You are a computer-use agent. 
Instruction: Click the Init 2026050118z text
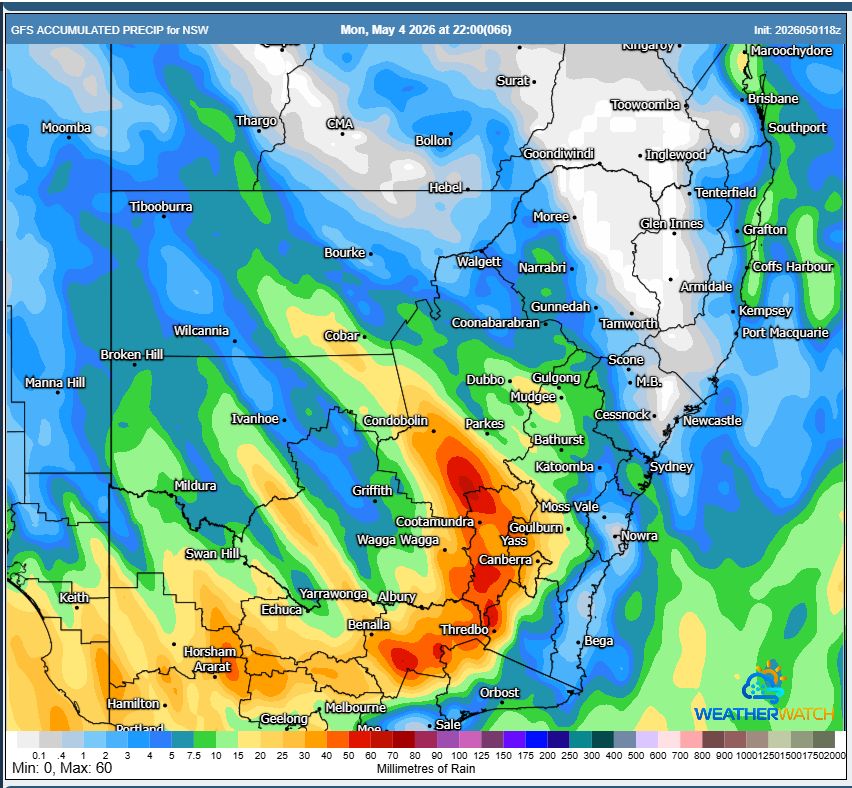(797, 30)
